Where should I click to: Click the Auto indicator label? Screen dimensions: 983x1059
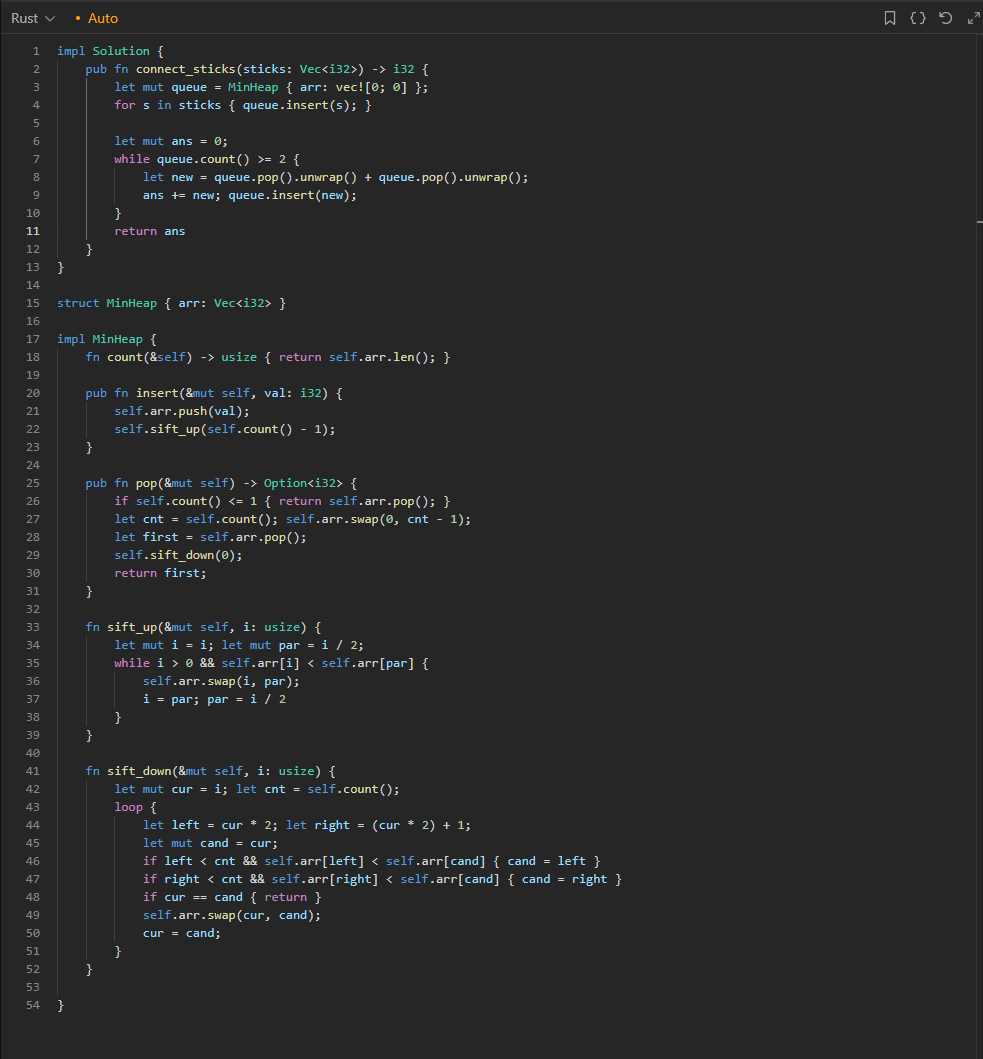pyautogui.click(x=103, y=18)
